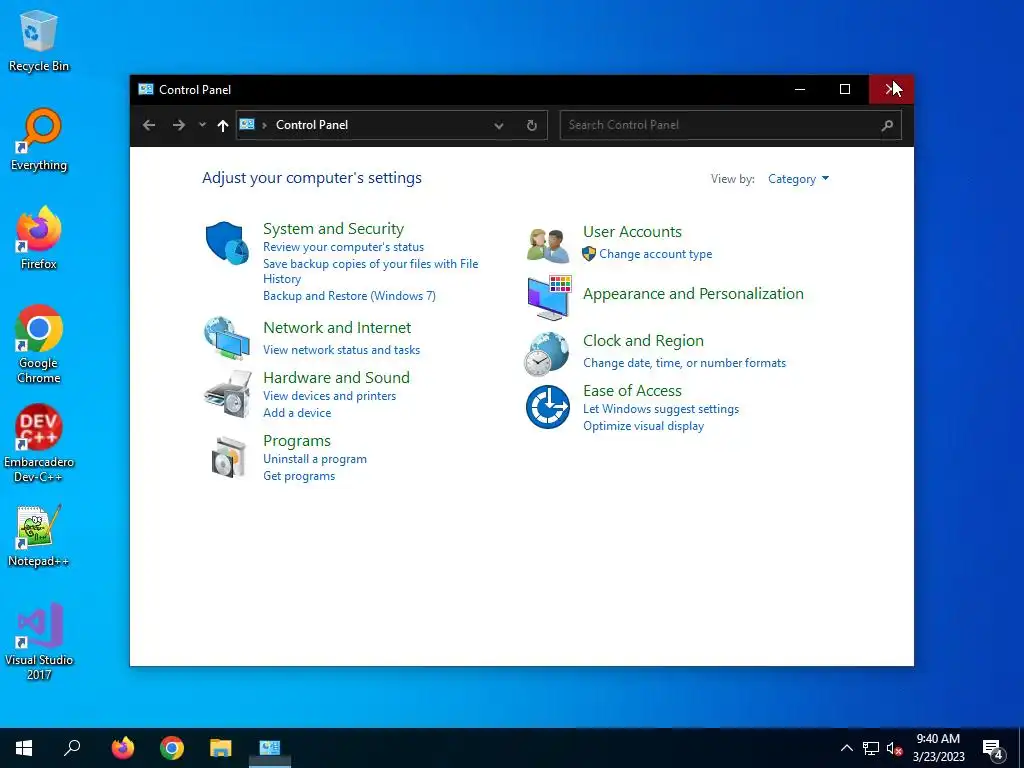Click View network status and tasks
Image resolution: width=1024 pixels, height=768 pixels.
(342, 350)
